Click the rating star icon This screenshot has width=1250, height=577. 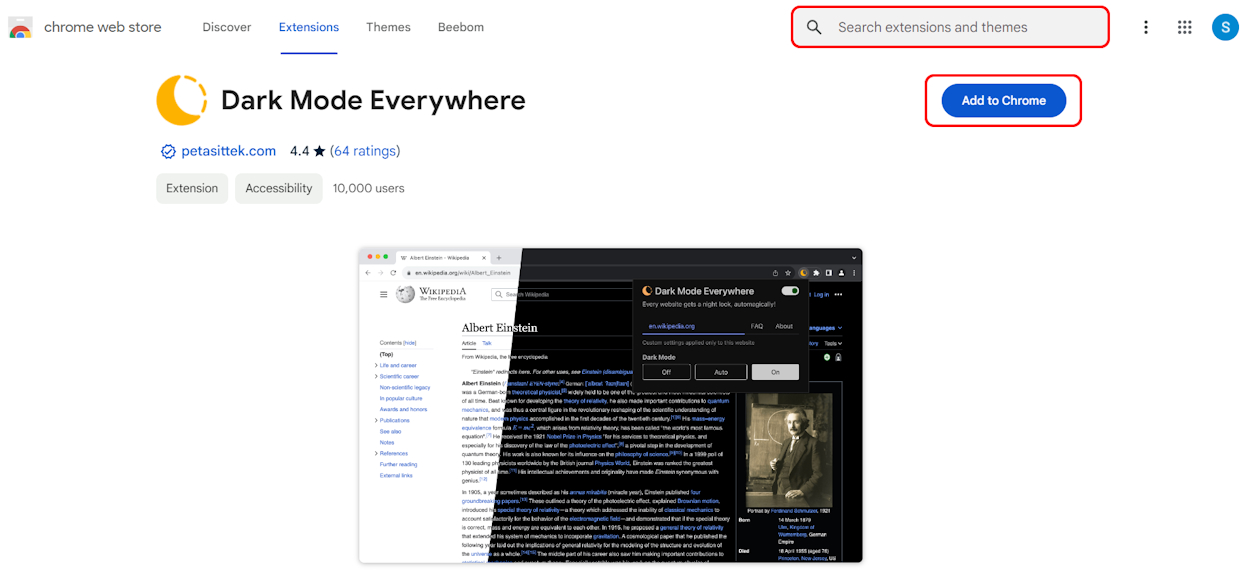coord(321,151)
